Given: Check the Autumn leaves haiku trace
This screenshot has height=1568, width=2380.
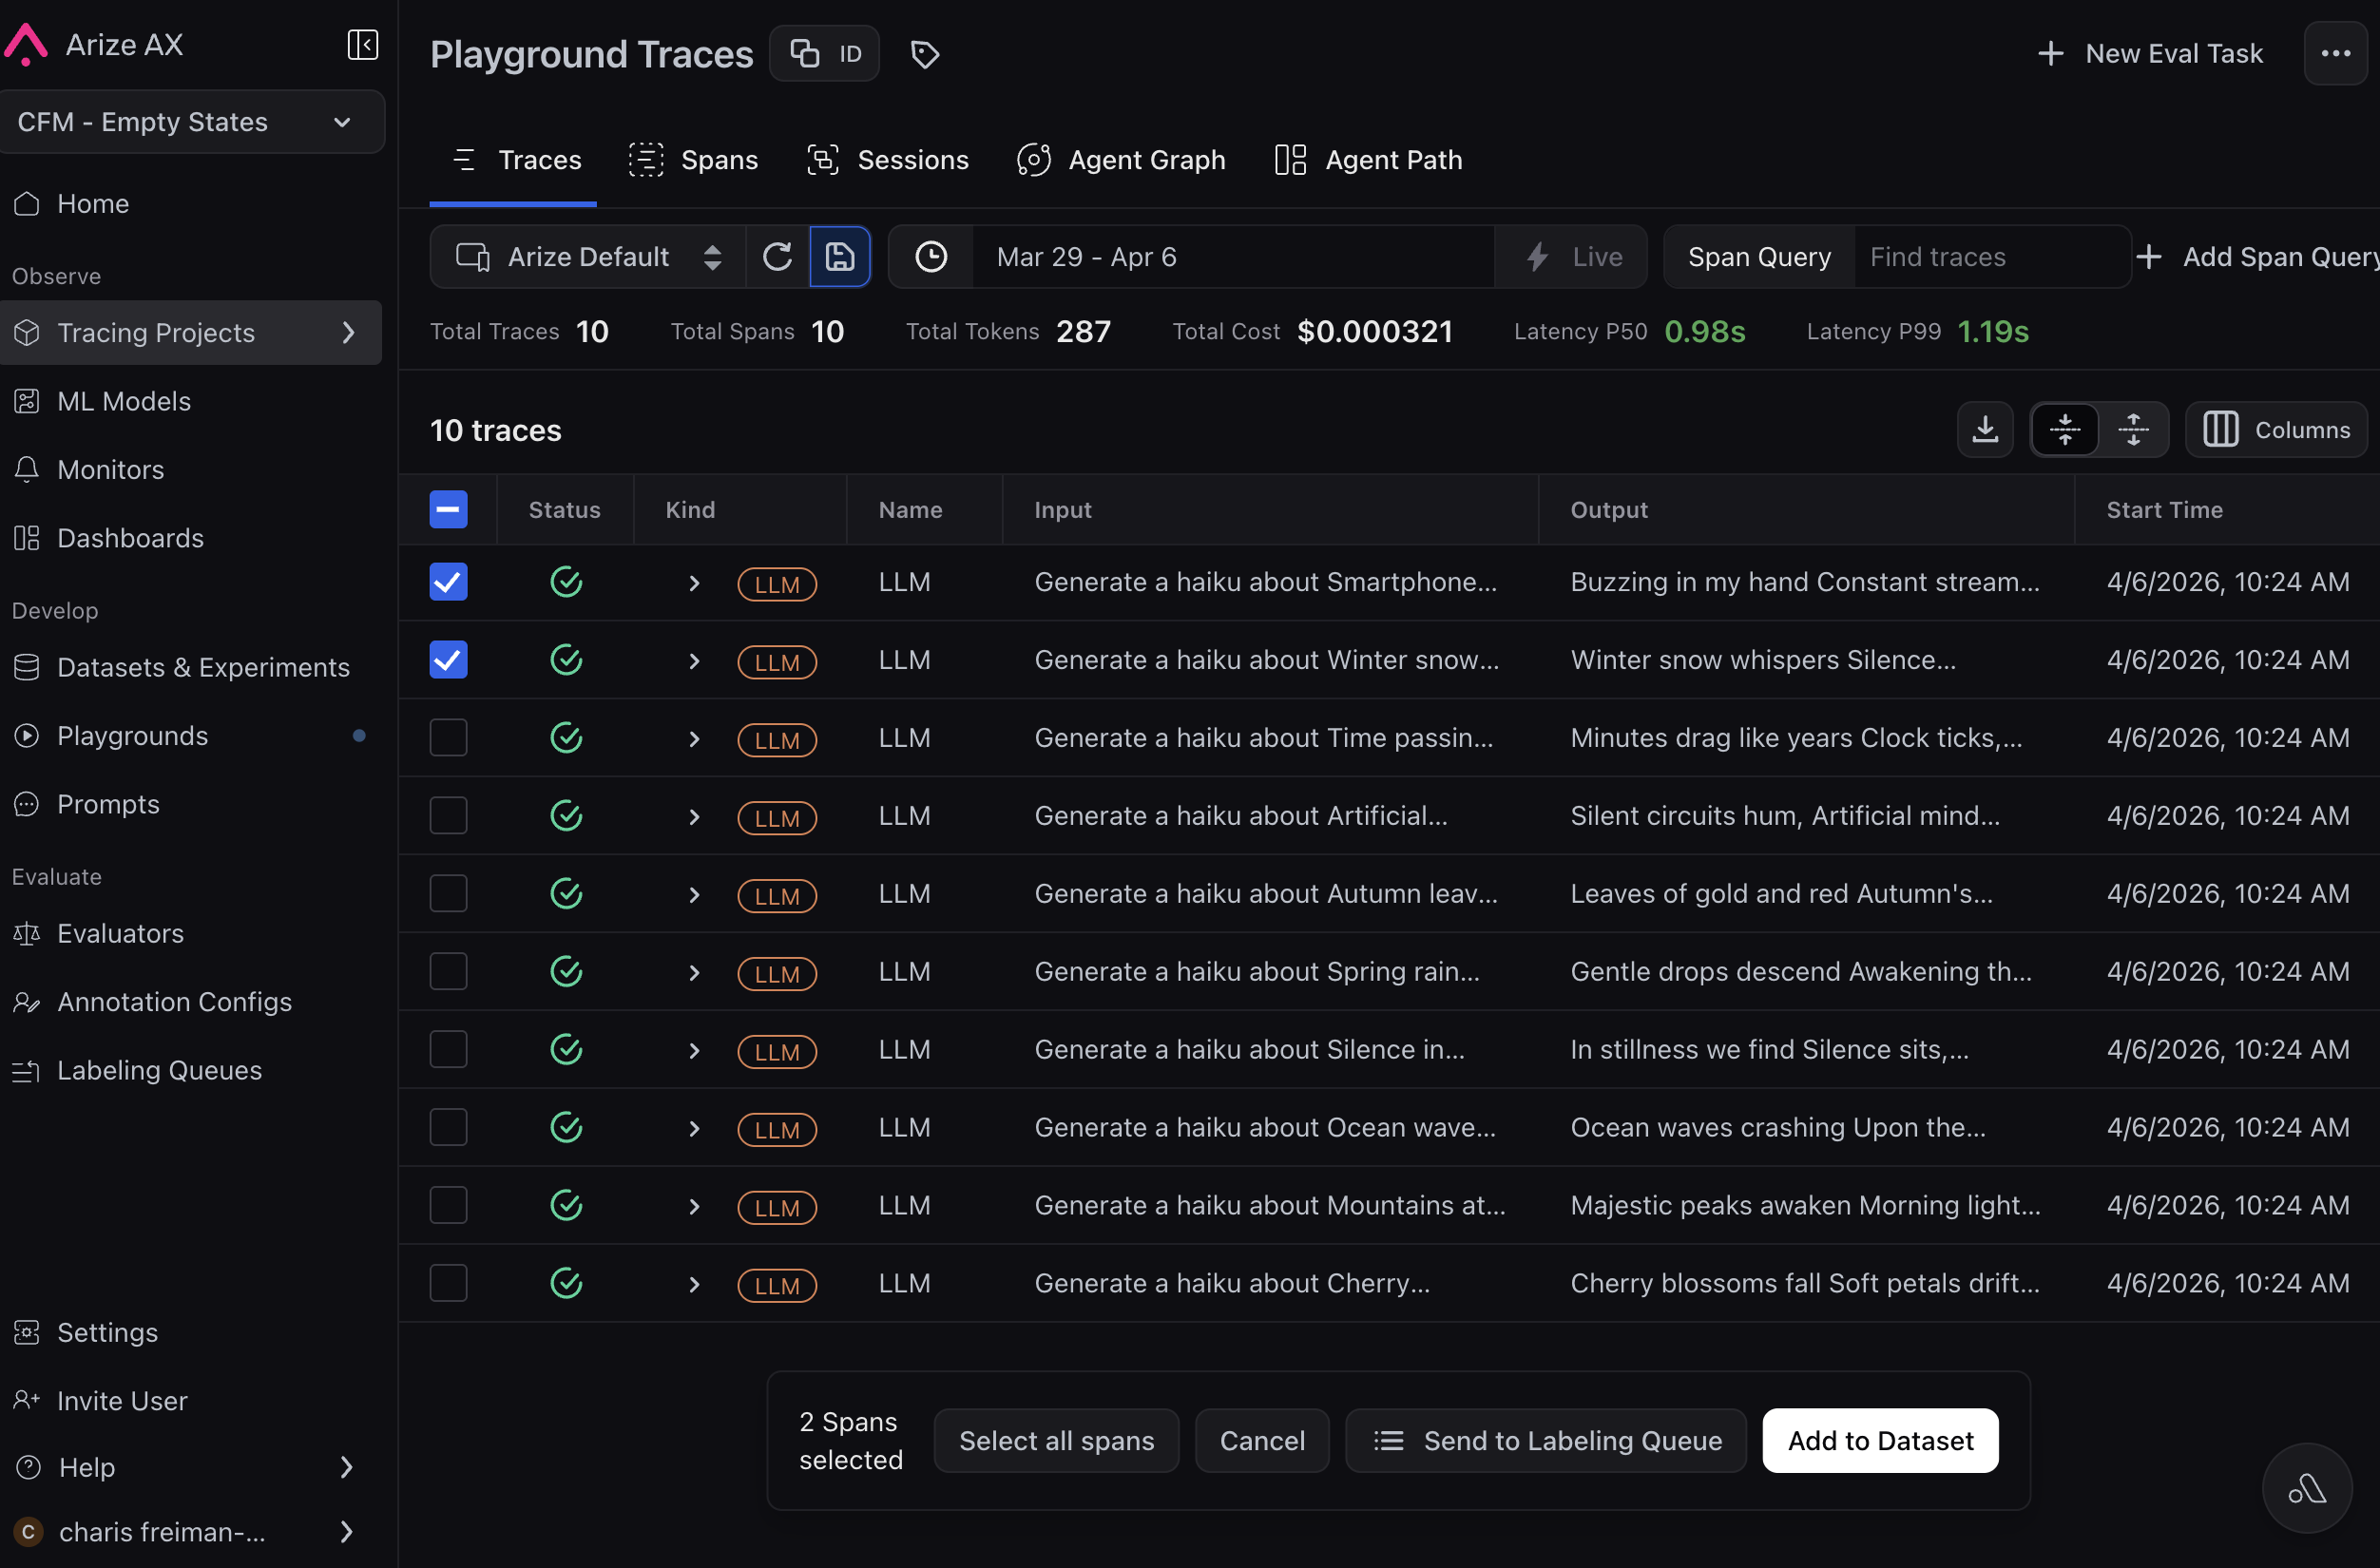Looking at the screenshot, I should coord(448,894).
